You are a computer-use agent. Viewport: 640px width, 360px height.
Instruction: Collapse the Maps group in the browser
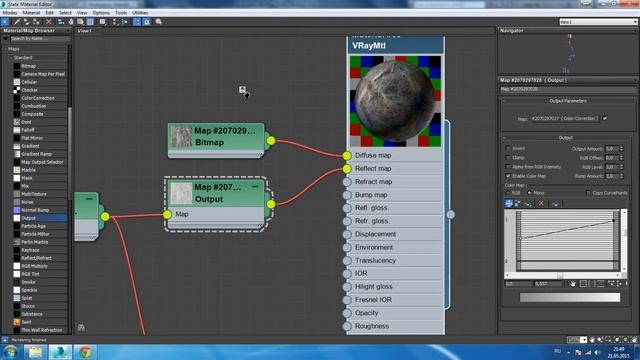pyautogui.click(x=6, y=49)
